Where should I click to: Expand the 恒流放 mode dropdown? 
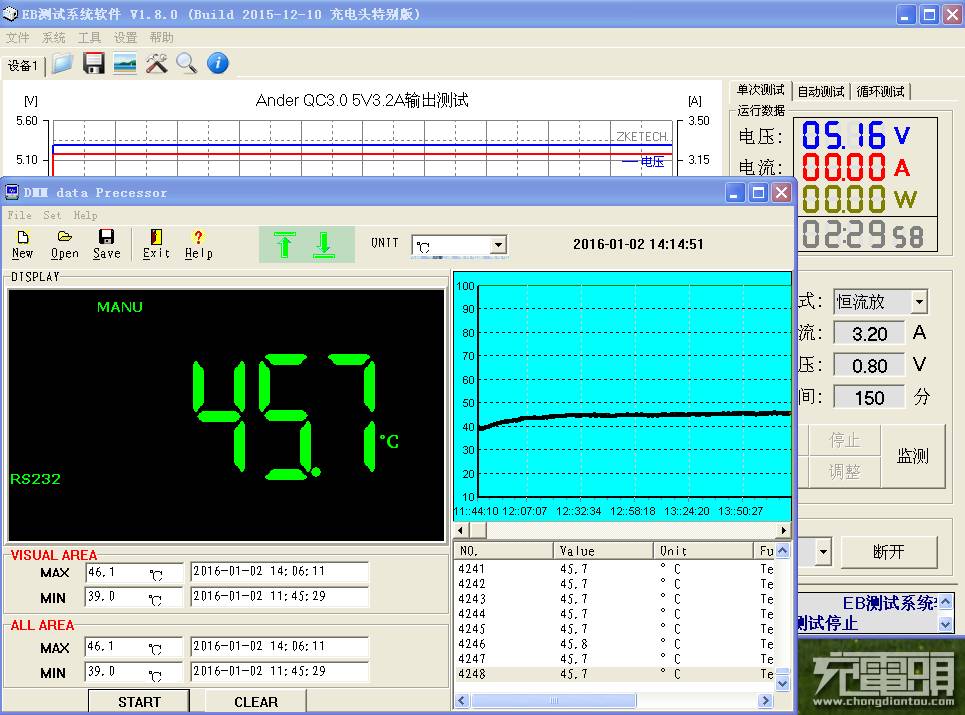point(919,302)
